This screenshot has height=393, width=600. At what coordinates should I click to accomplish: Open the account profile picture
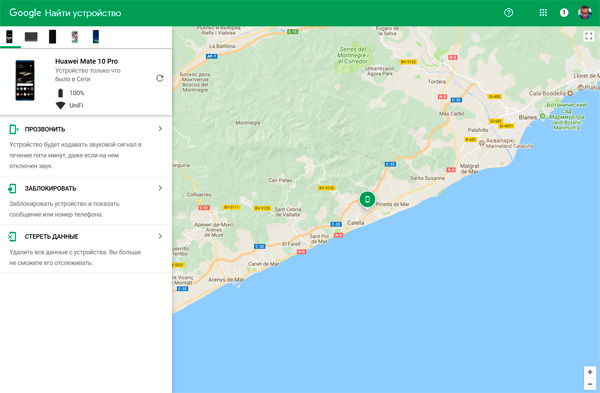coord(585,13)
